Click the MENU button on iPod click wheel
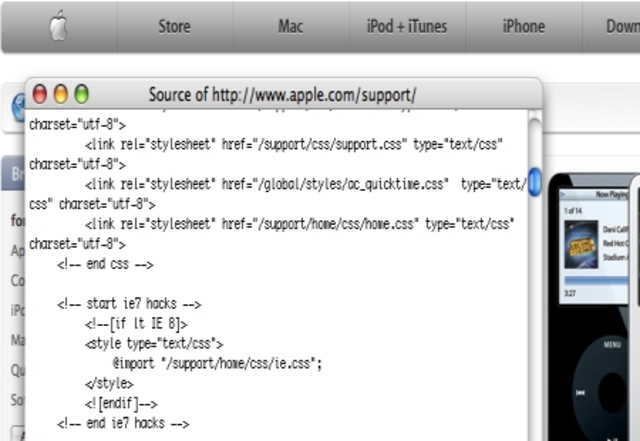 coord(612,345)
